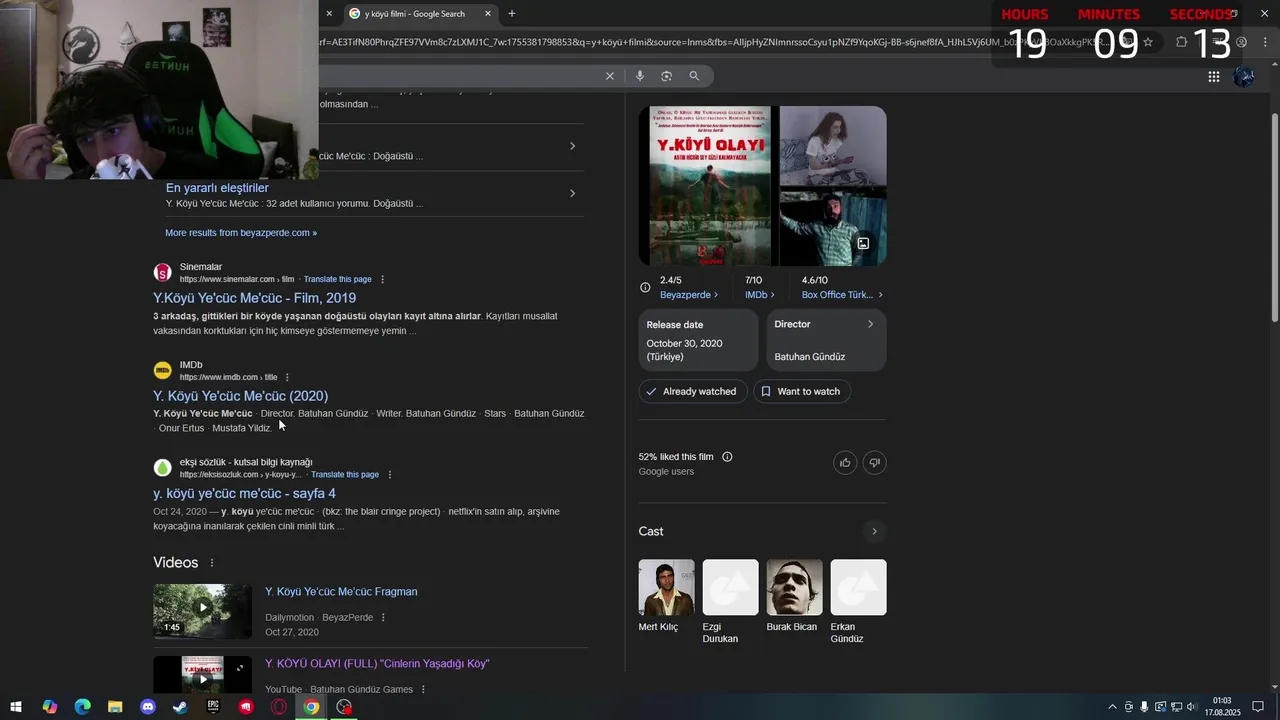Click the Sinemalar site favicon
This screenshot has width=1280, height=720.
click(x=162, y=273)
